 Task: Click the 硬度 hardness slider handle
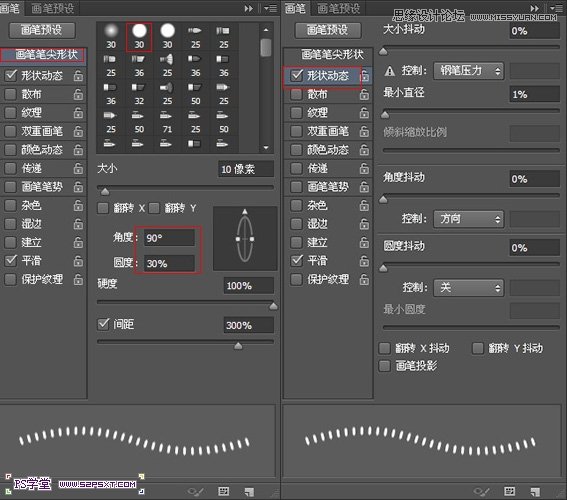(x=273, y=306)
